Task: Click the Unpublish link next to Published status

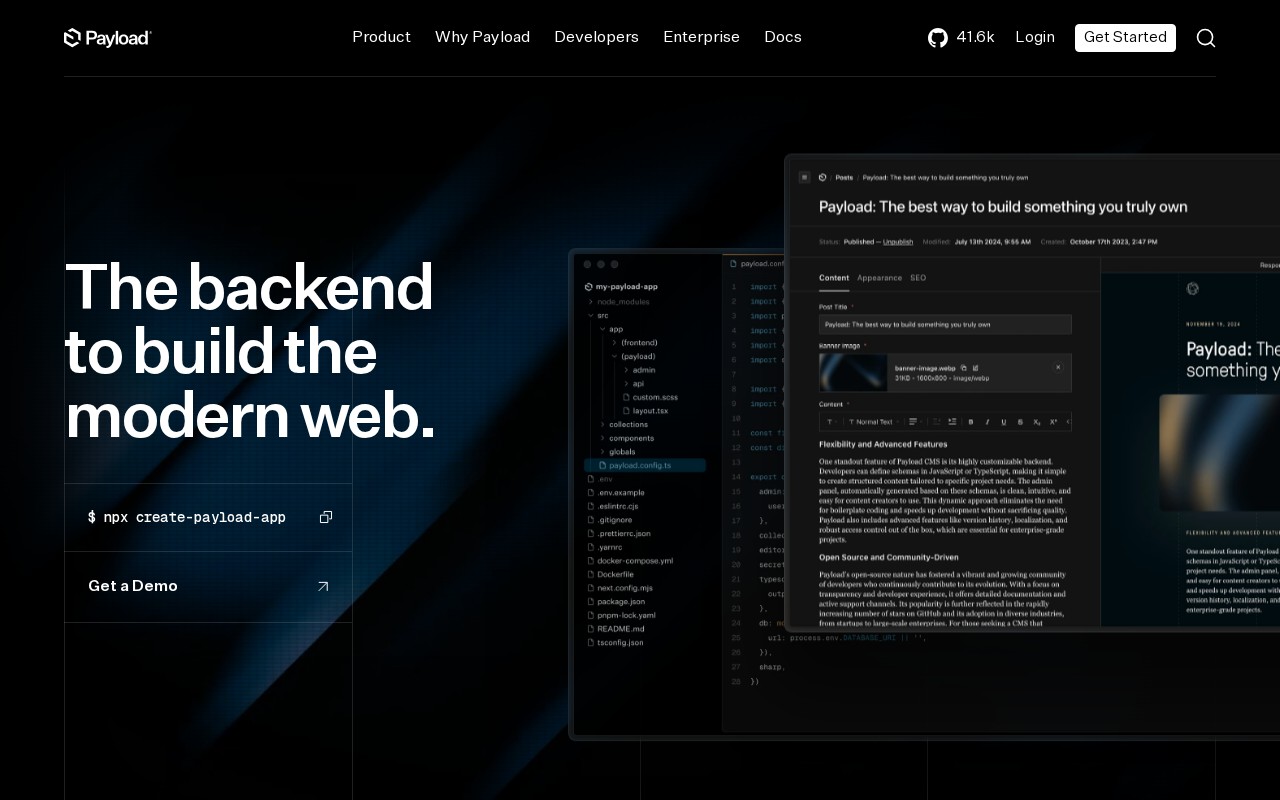Action: [898, 242]
